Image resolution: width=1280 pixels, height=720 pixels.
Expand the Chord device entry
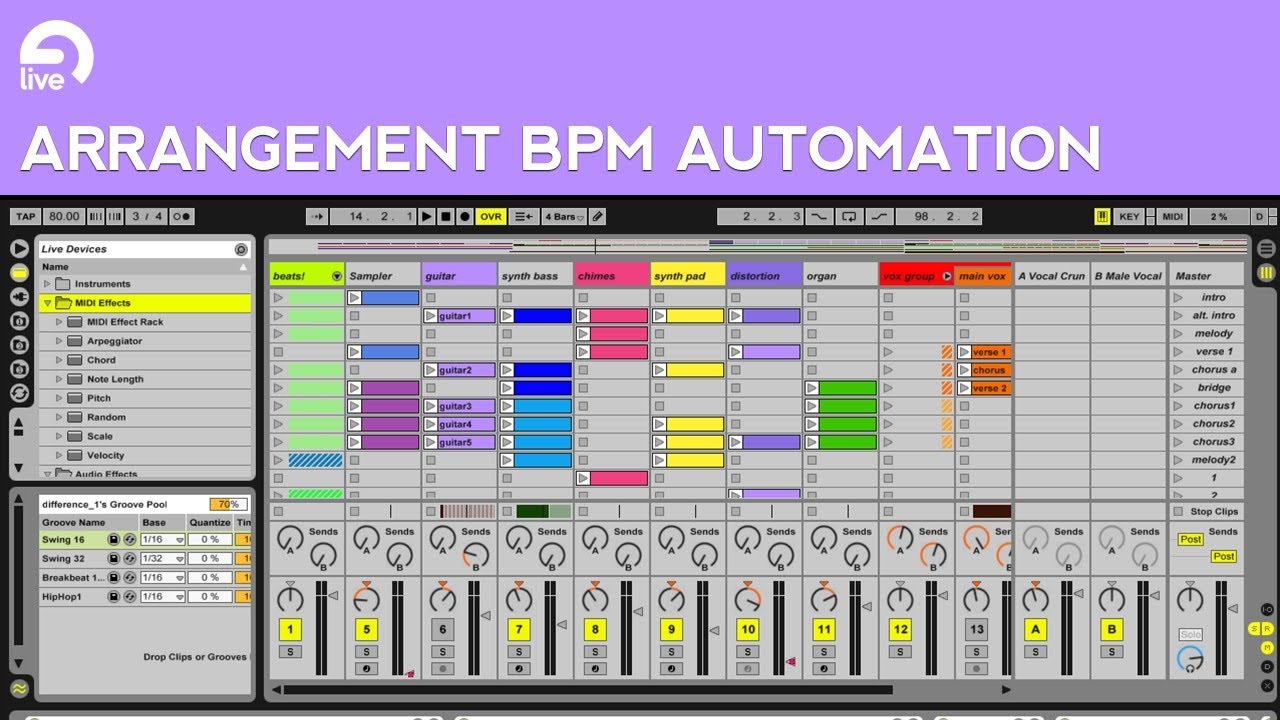59,360
